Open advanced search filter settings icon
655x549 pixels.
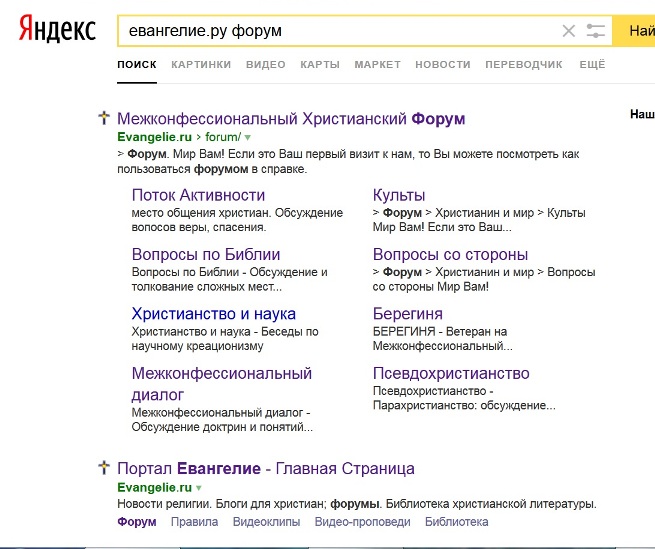point(596,31)
